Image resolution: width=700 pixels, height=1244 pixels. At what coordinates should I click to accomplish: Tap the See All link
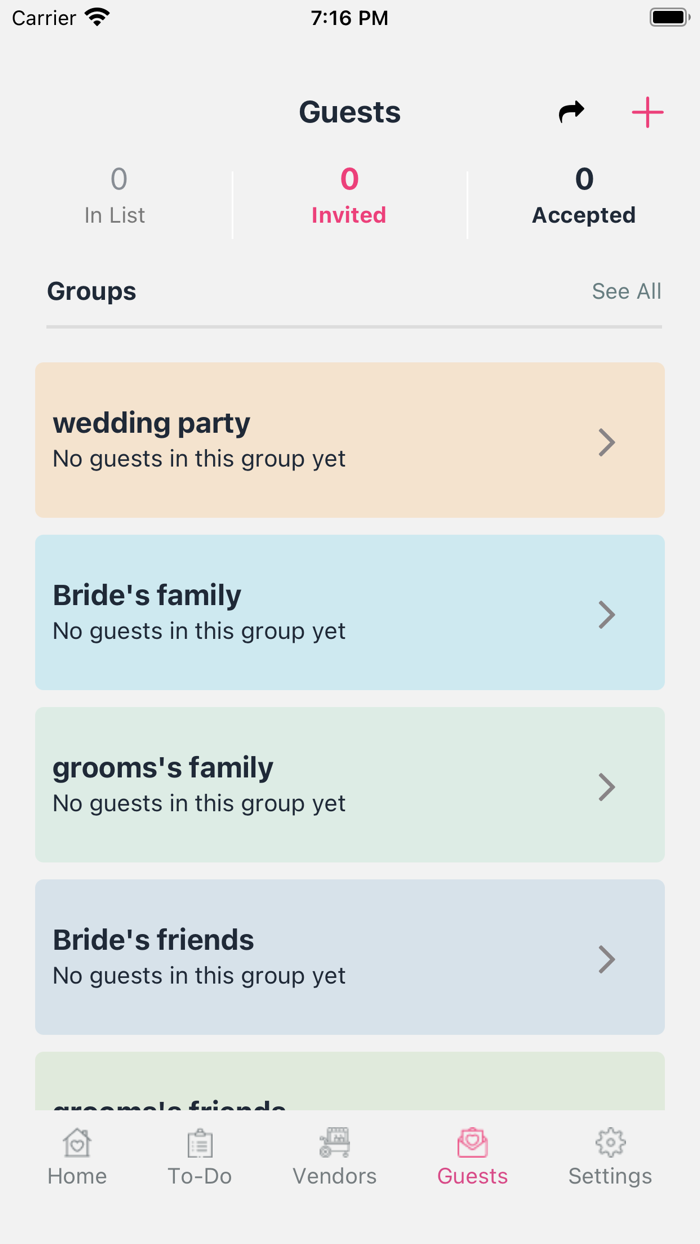(626, 291)
